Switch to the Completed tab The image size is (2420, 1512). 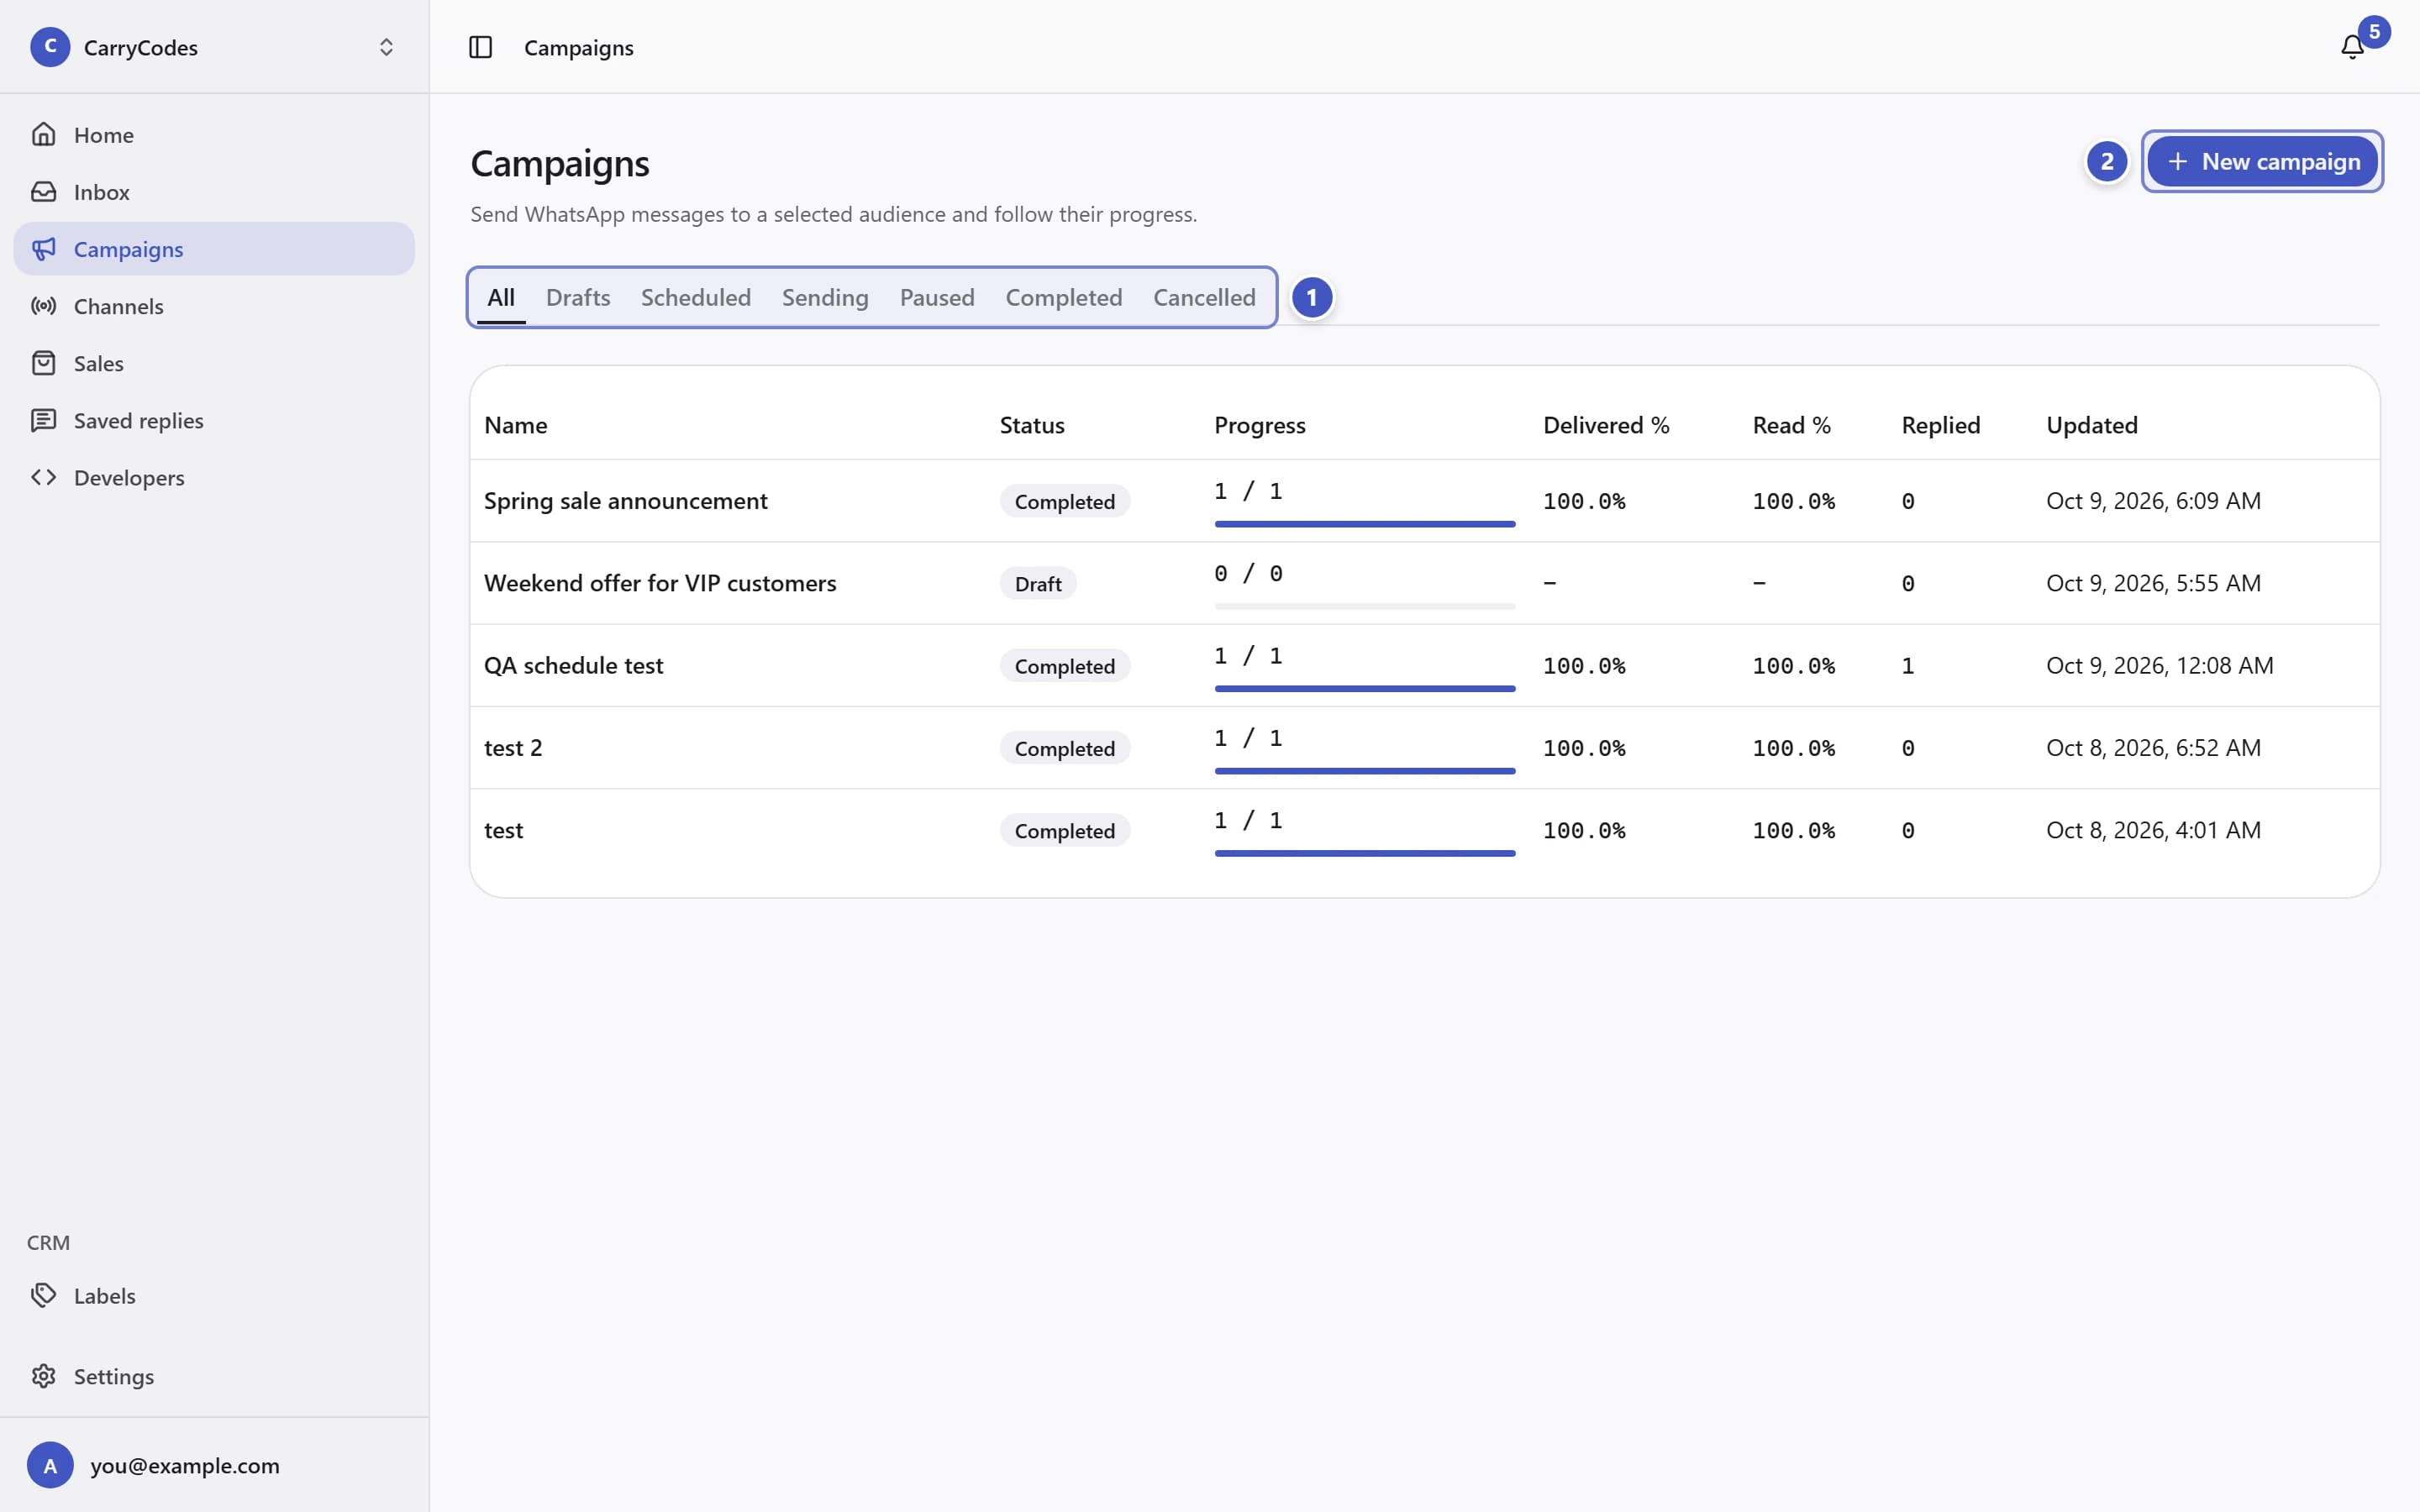click(x=1064, y=297)
